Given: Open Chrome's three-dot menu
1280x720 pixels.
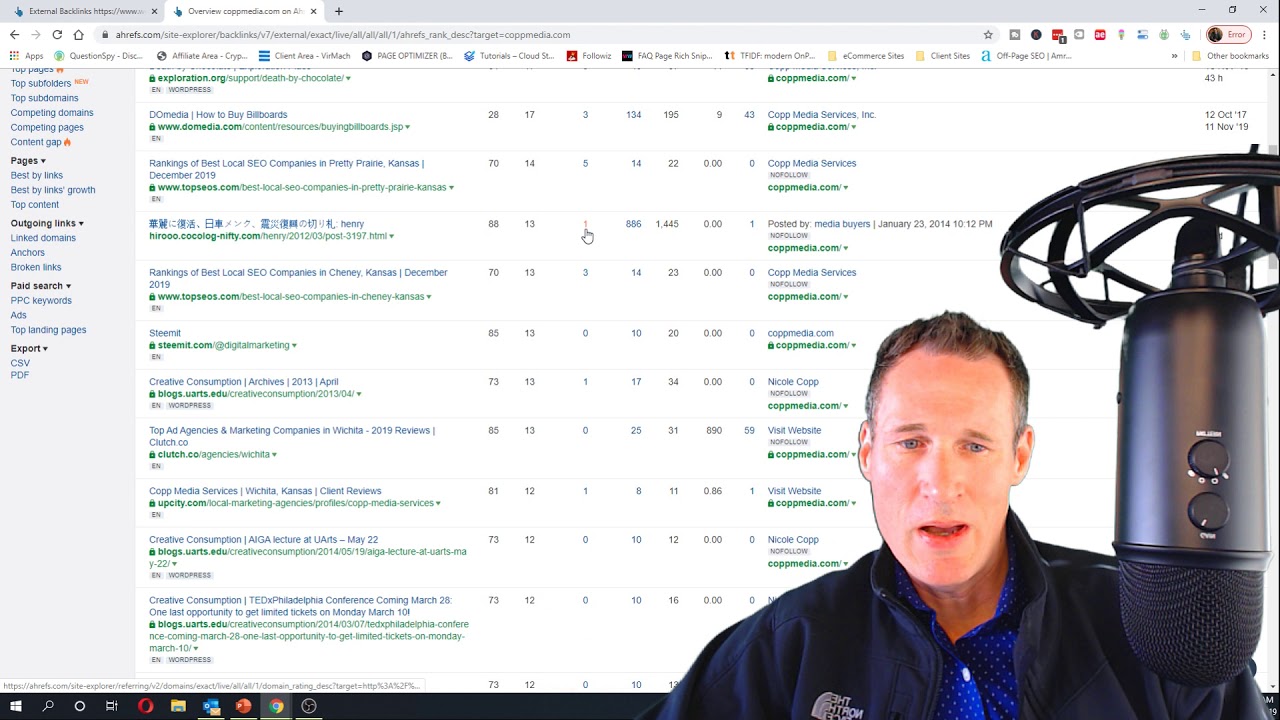Looking at the screenshot, I should point(1264,34).
